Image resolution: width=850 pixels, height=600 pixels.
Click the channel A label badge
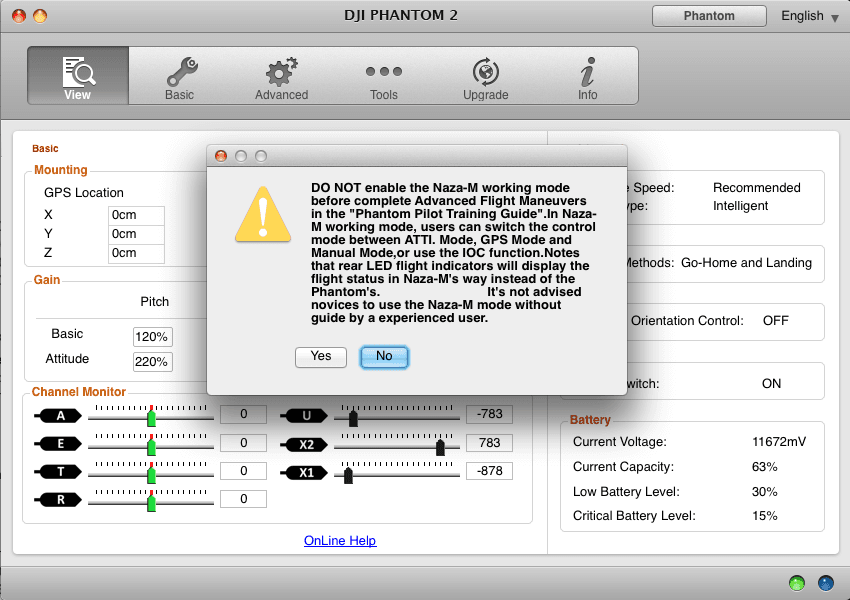coord(58,416)
